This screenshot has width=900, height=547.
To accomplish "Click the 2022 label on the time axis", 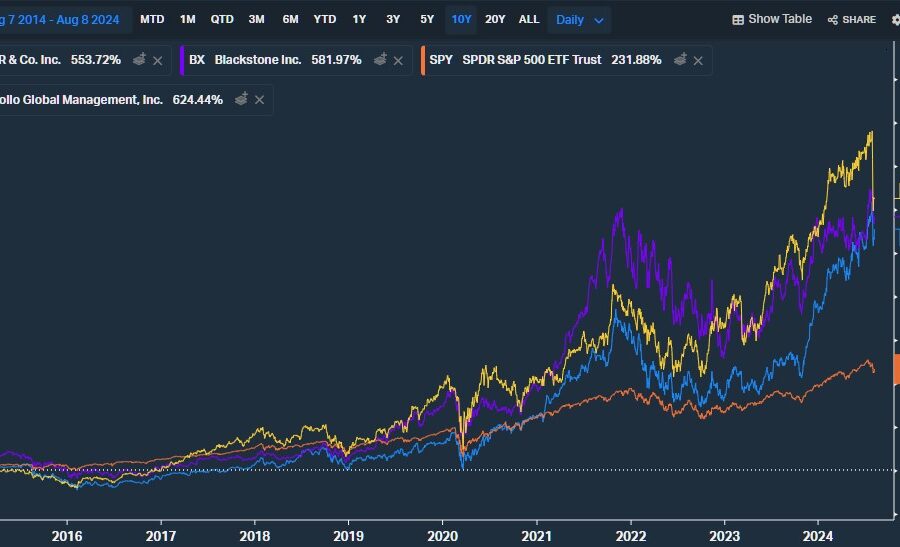I will coord(631,537).
